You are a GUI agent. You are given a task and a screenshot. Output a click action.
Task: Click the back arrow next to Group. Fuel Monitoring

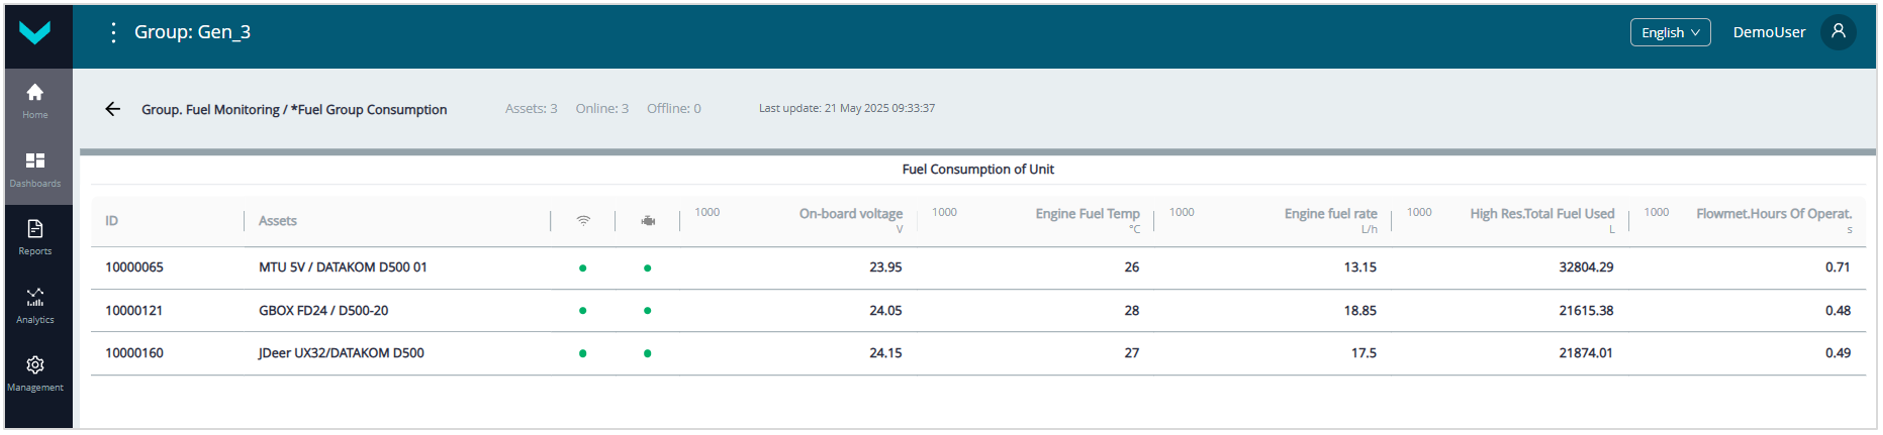pos(113,109)
